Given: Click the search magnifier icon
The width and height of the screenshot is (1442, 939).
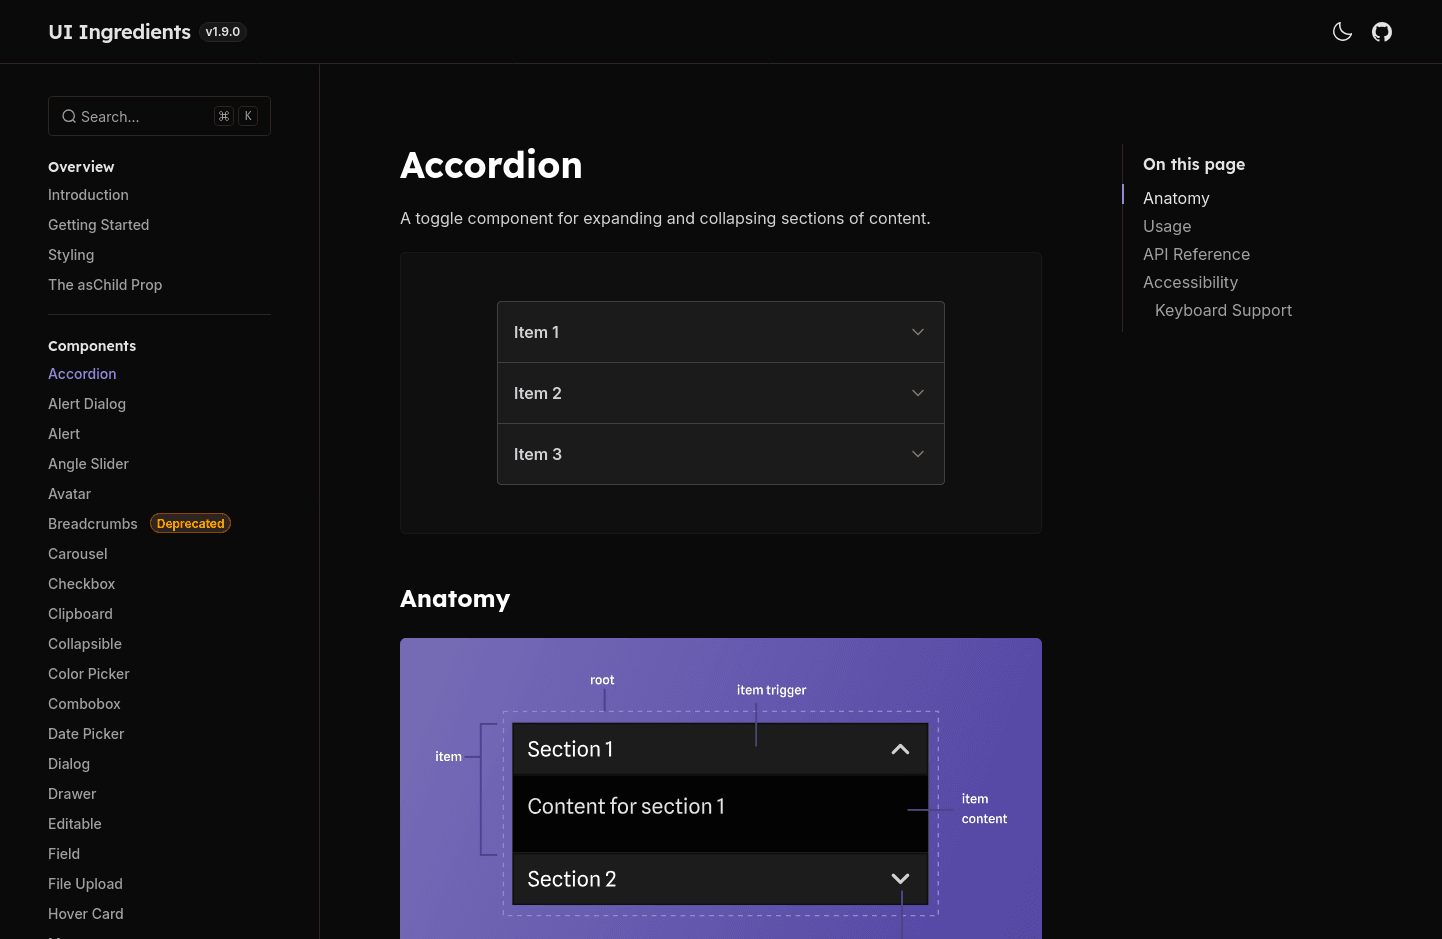Looking at the screenshot, I should (x=69, y=117).
